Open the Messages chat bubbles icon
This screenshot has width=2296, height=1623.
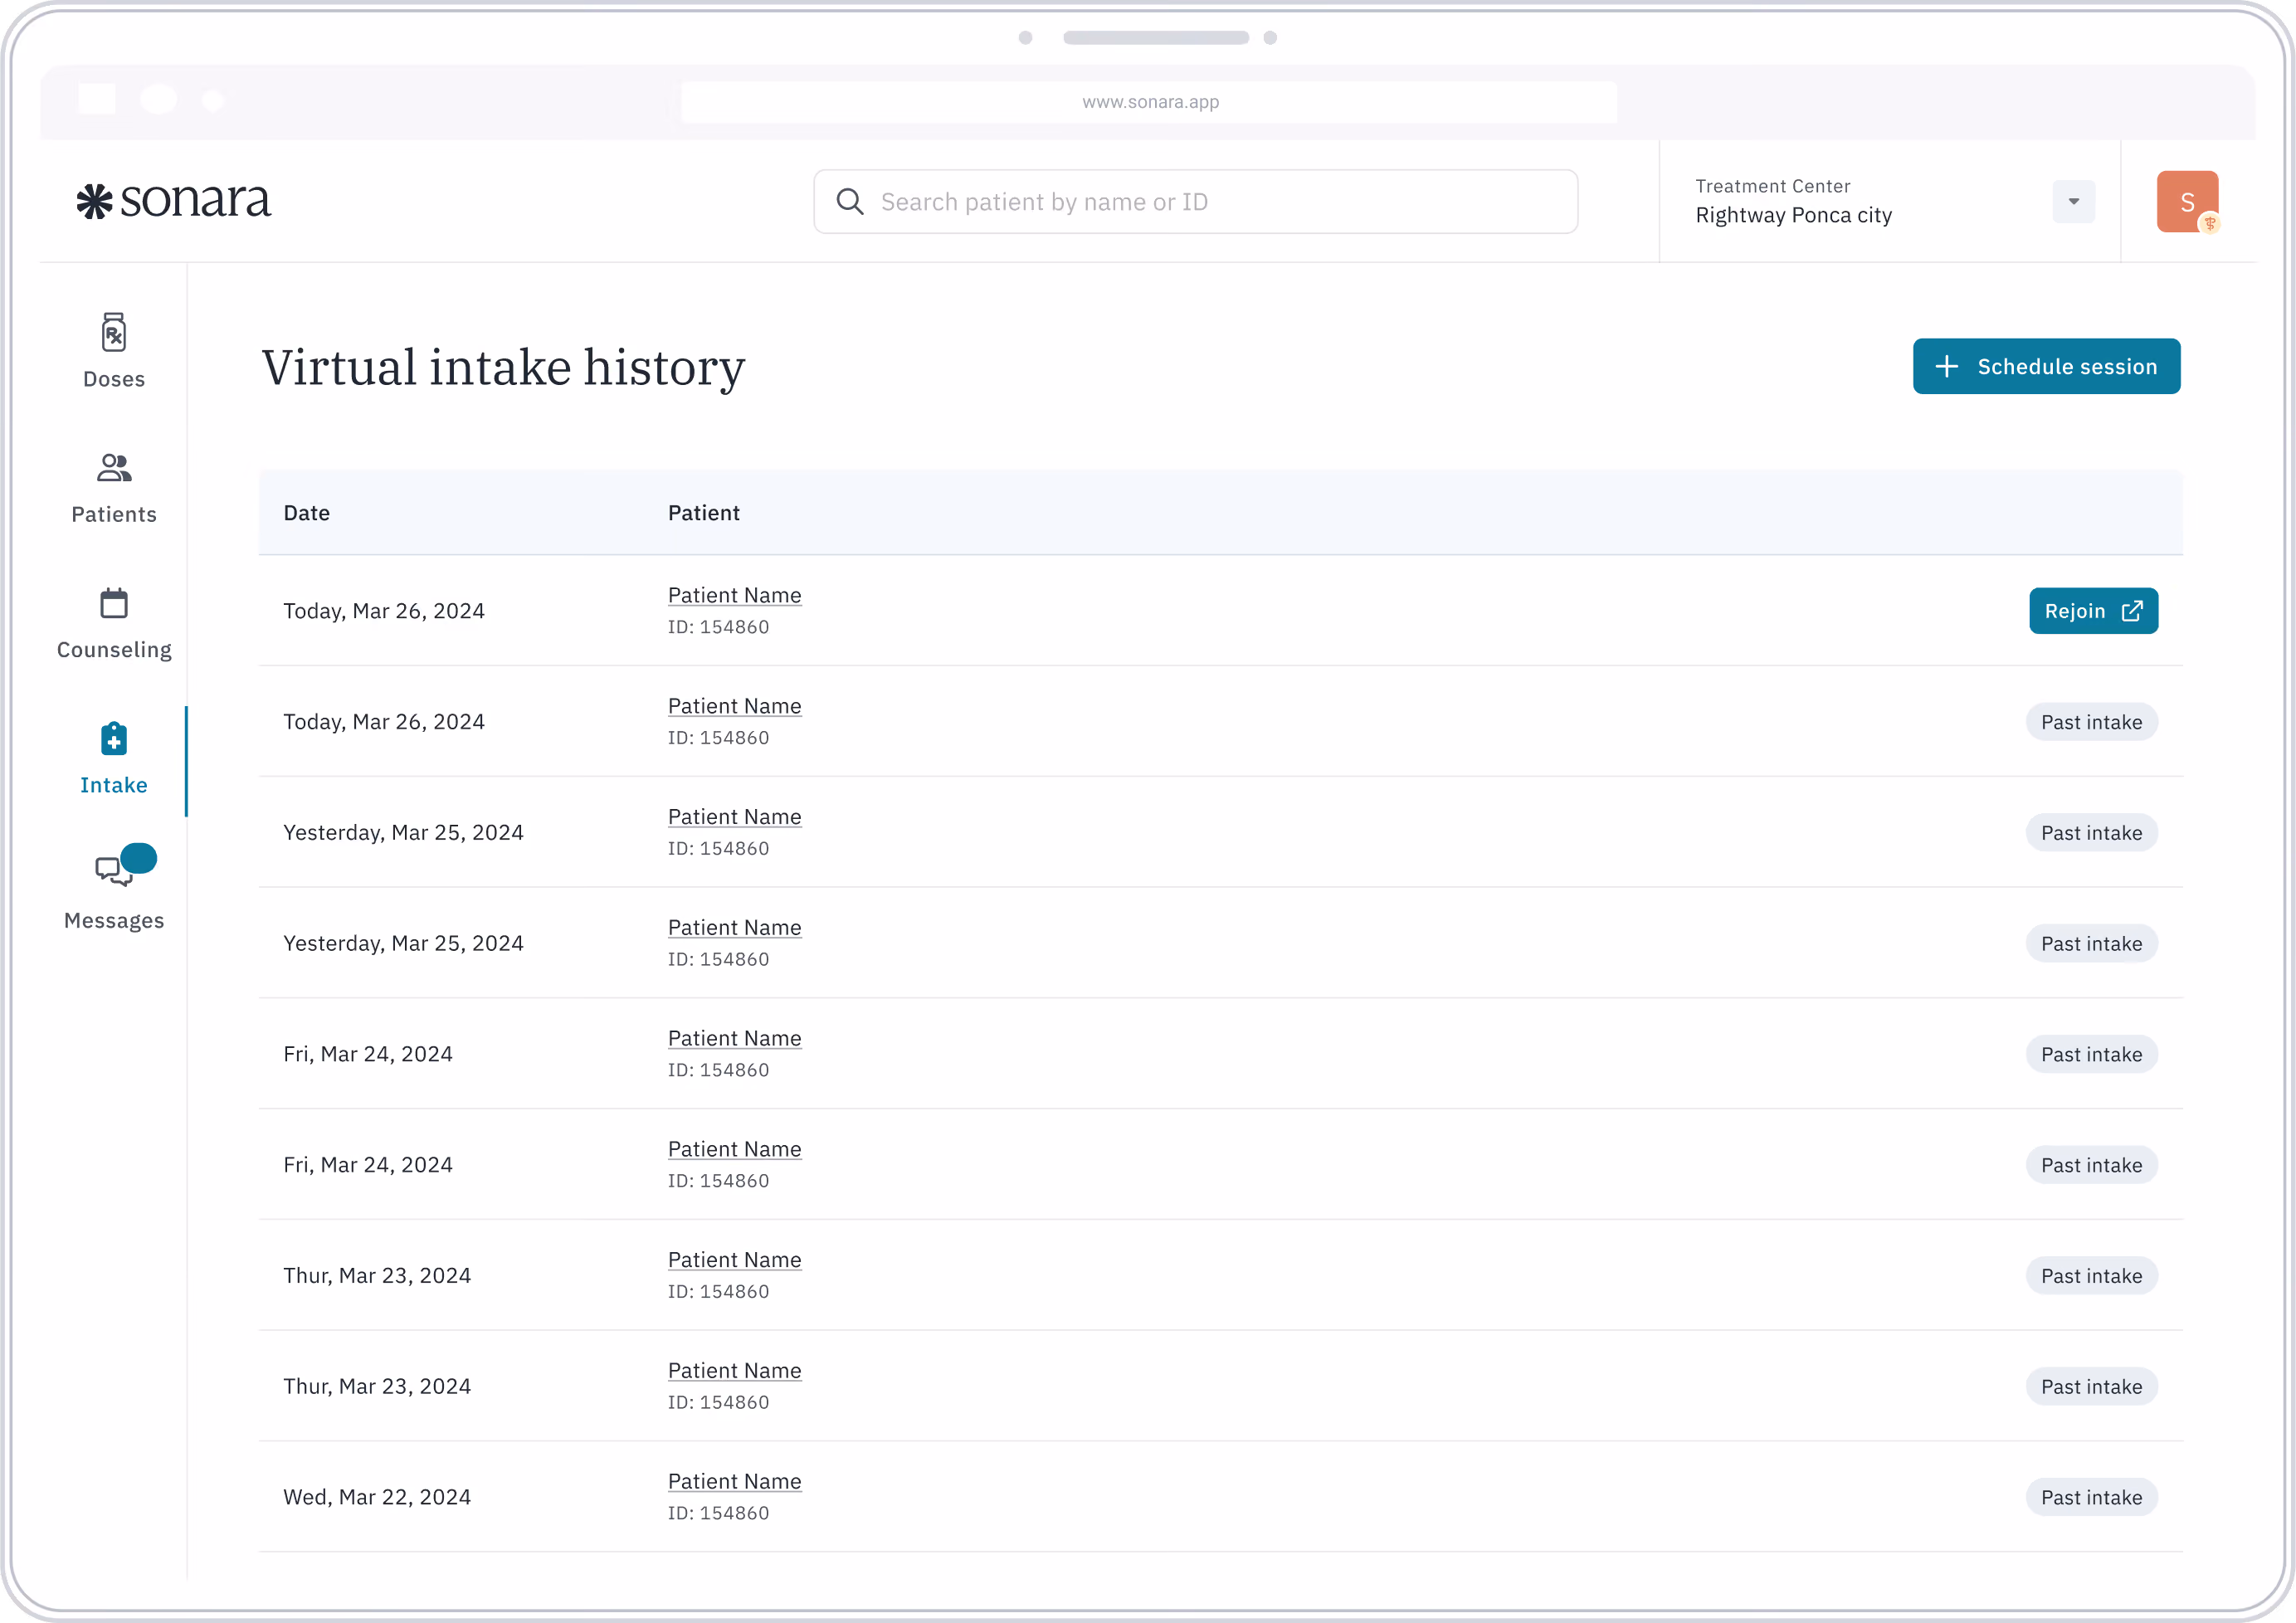click(114, 871)
